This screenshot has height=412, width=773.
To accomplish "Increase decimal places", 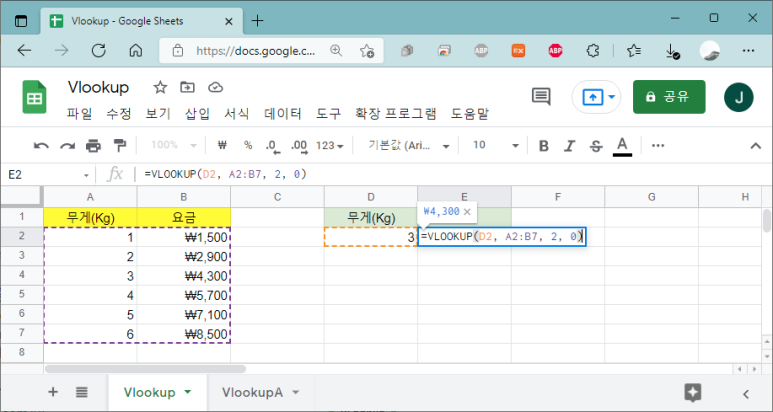I will [x=299, y=145].
